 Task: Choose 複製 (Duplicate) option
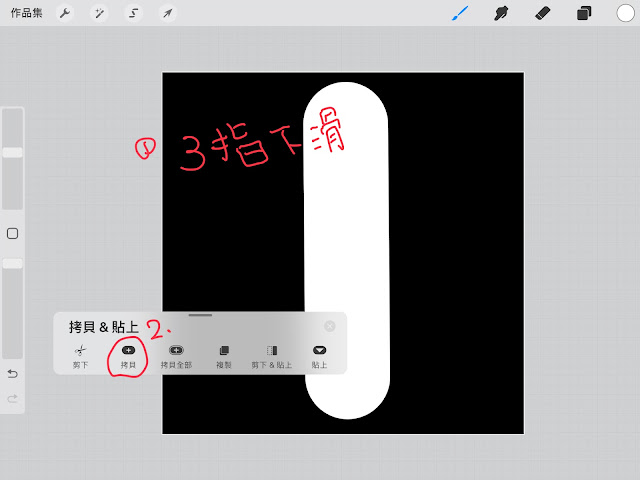coord(224,357)
